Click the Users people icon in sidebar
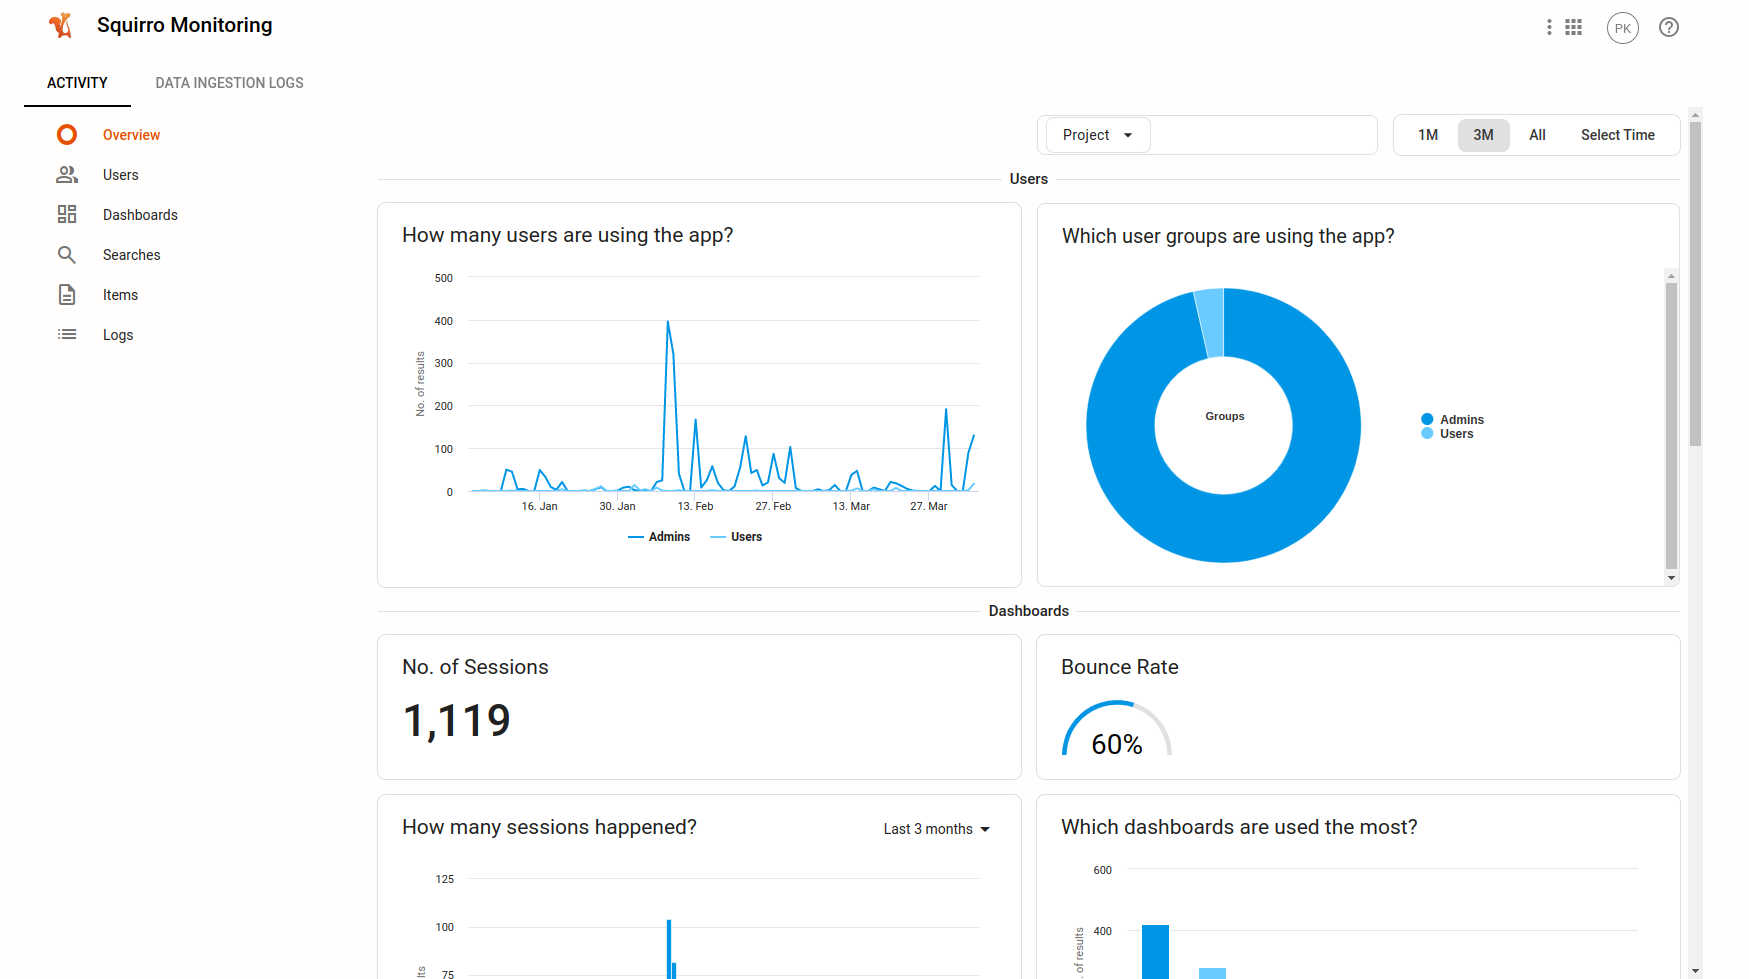Viewport: 1749px width, 979px height. [67, 174]
